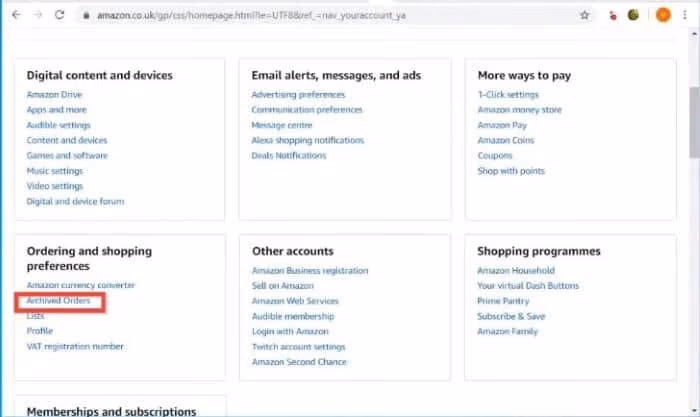Click the vertical scrollbar thumb
The height and width of the screenshot is (417, 700).
pos(694,122)
